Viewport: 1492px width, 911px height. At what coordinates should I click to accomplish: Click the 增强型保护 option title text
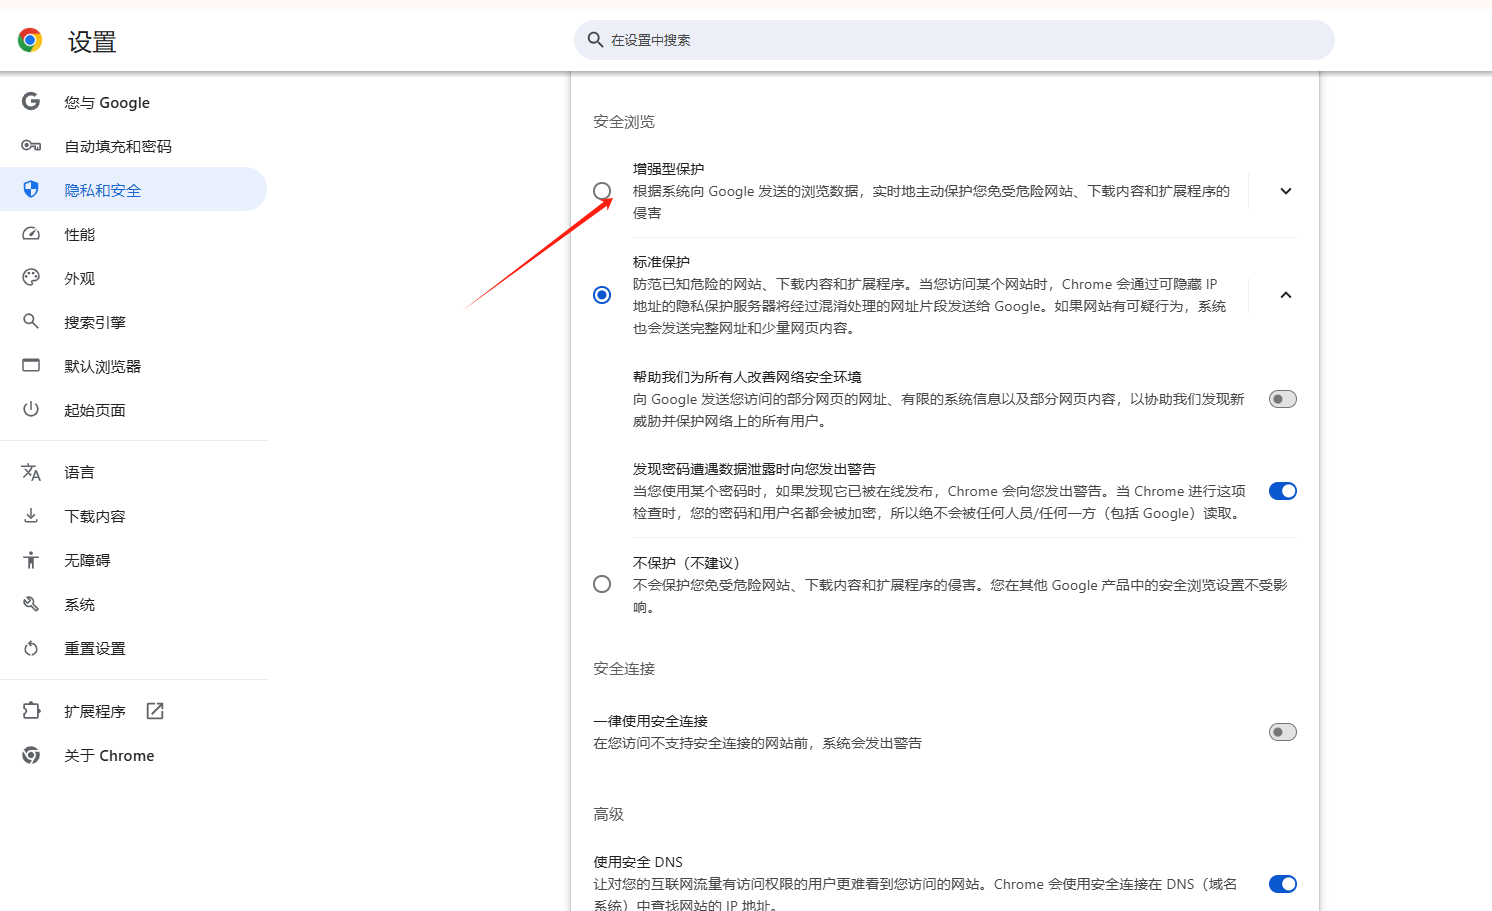(668, 169)
